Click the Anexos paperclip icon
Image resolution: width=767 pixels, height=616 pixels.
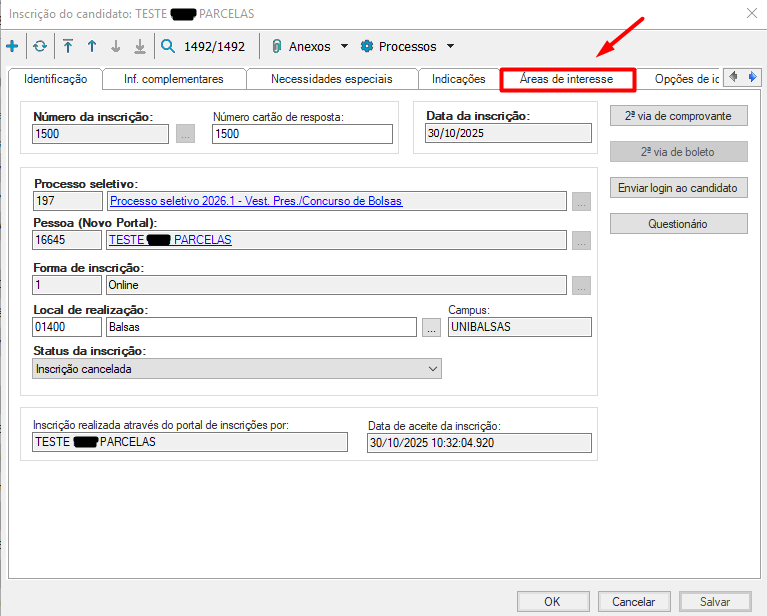pos(277,46)
